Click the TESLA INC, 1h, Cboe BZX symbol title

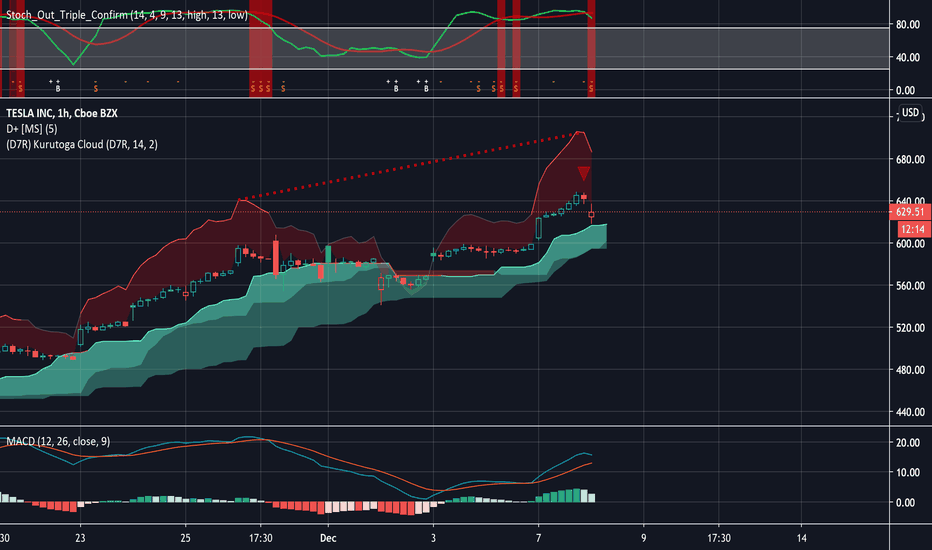point(62,113)
